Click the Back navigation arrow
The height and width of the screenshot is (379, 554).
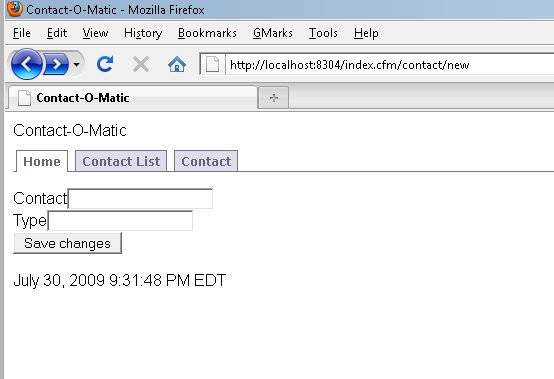click(x=26, y=64)
